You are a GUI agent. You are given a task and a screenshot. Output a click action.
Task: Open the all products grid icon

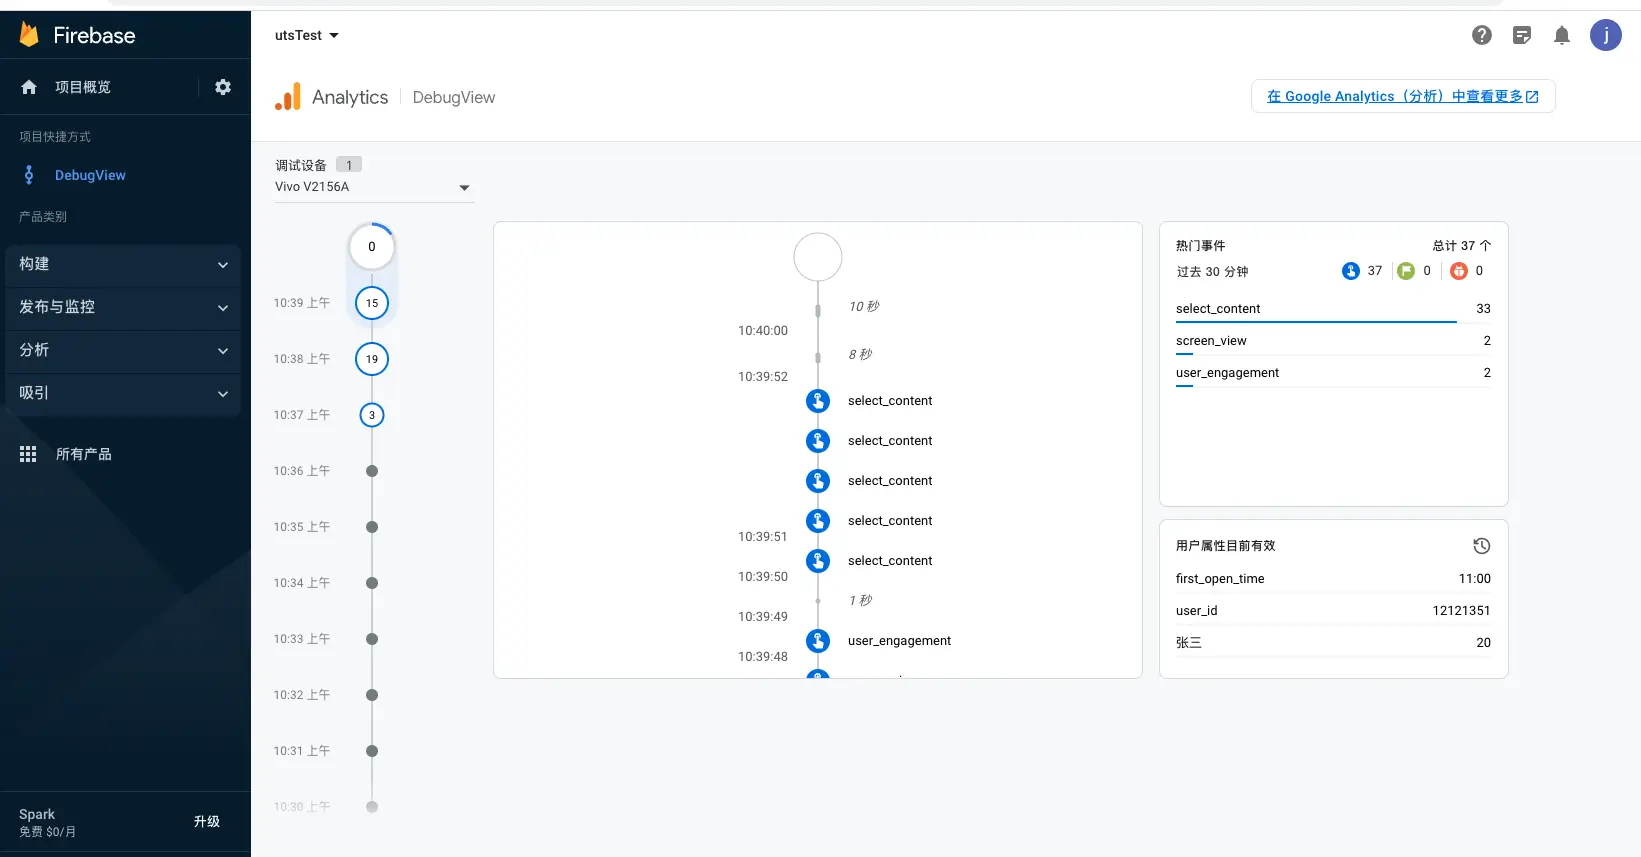coord(28,454)
